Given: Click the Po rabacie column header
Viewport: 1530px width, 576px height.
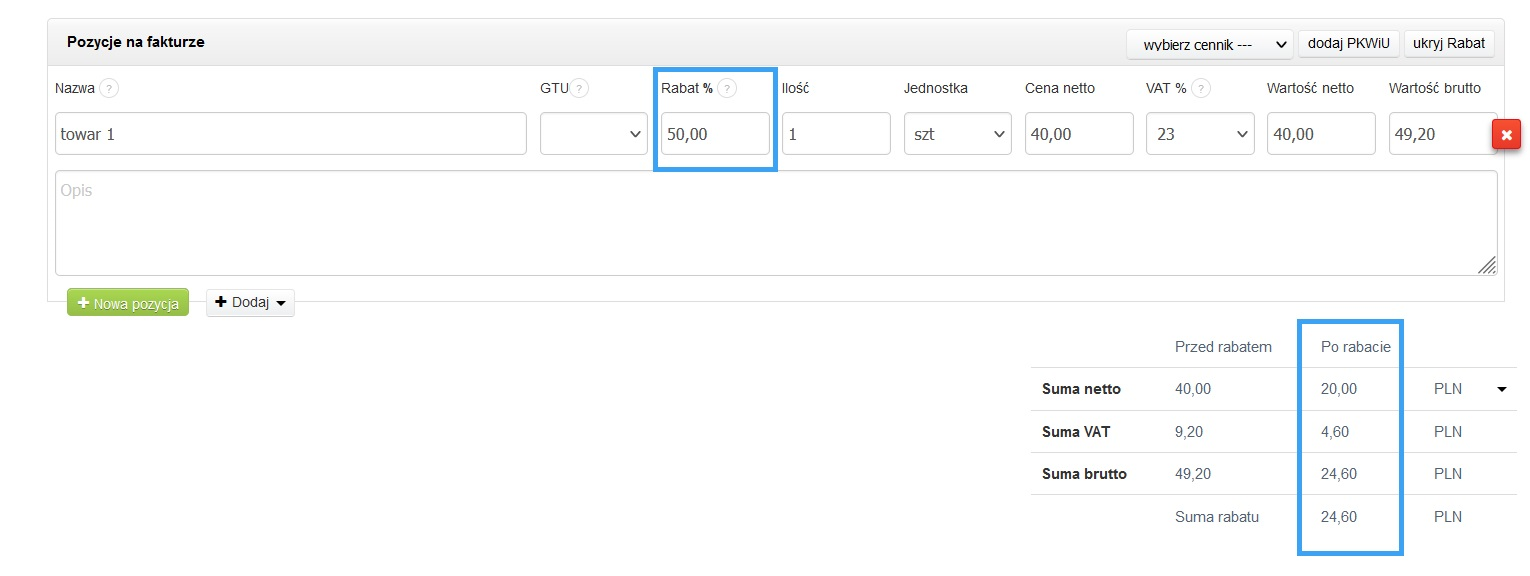Looking at the screenshot, I should pyautogui.click(x=1356, y=347).
